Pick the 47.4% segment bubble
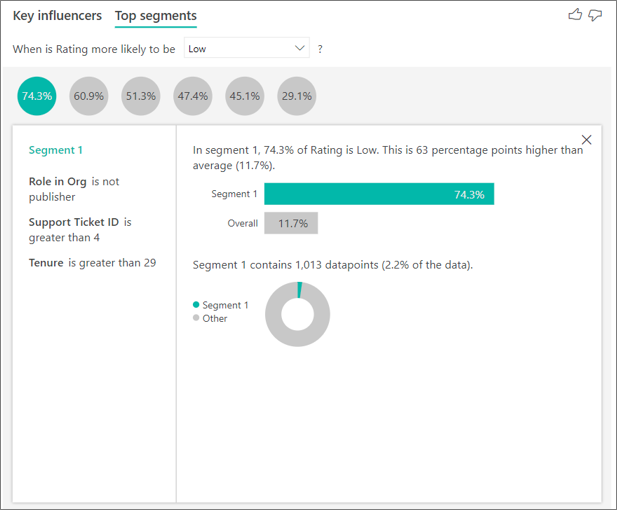 [x=193, y=96]
